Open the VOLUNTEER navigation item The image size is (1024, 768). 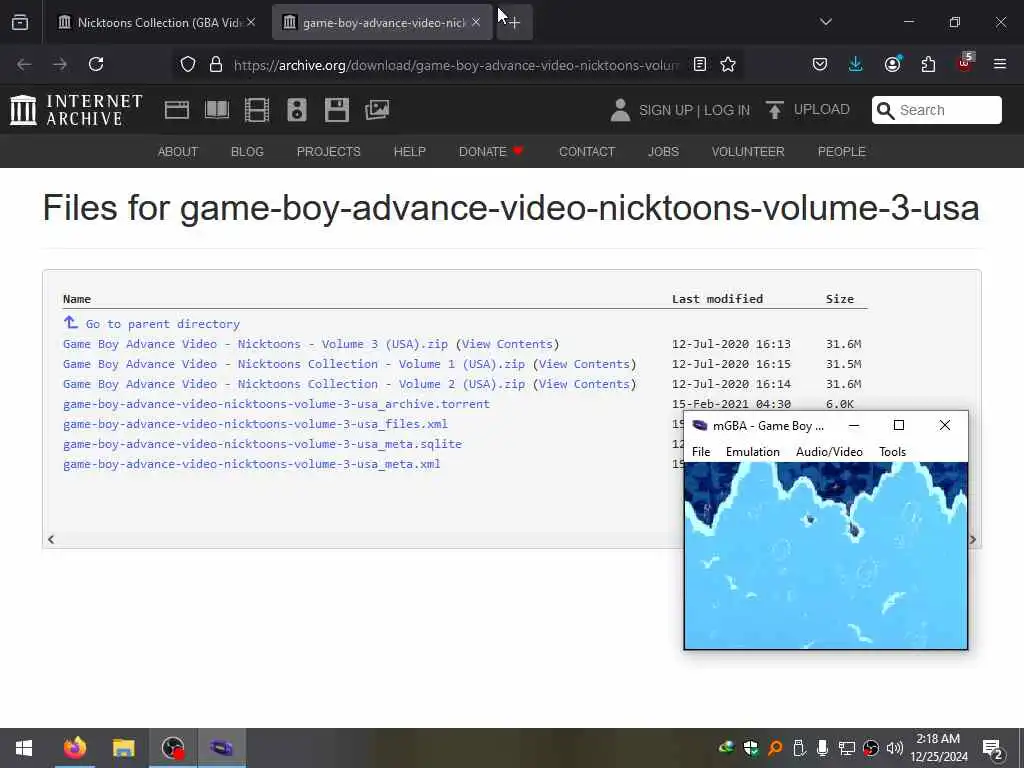pyautogui.click(x=748, y=152)
